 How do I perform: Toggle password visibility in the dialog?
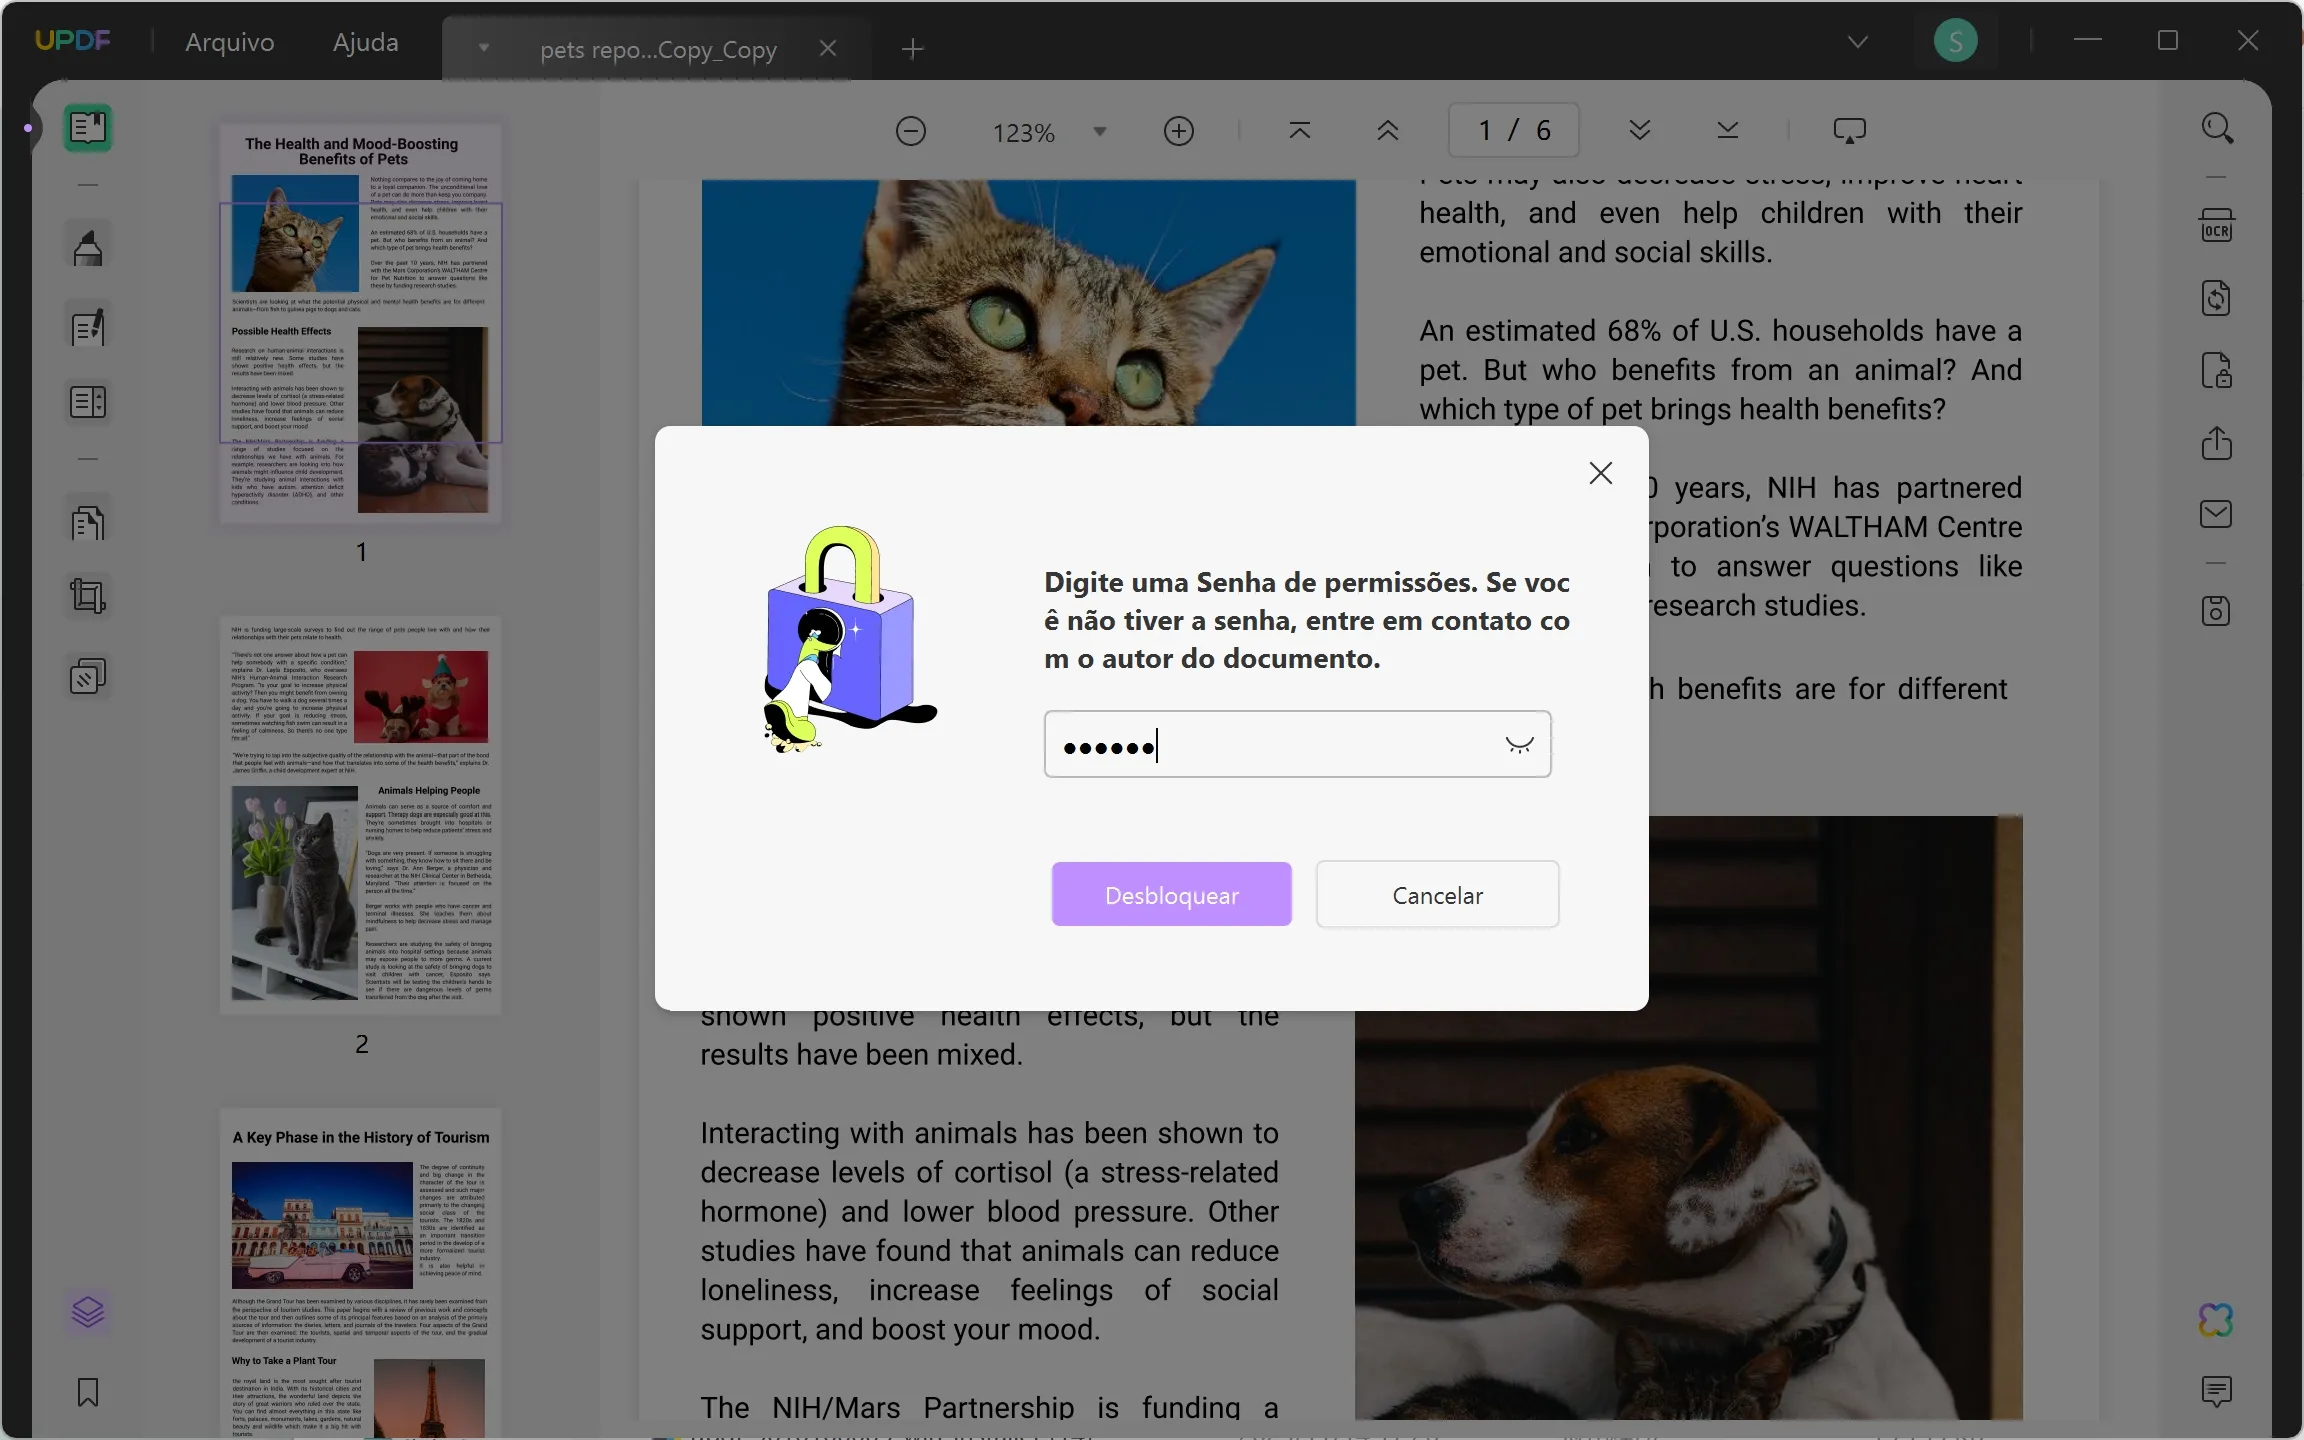pos(1519,744)
